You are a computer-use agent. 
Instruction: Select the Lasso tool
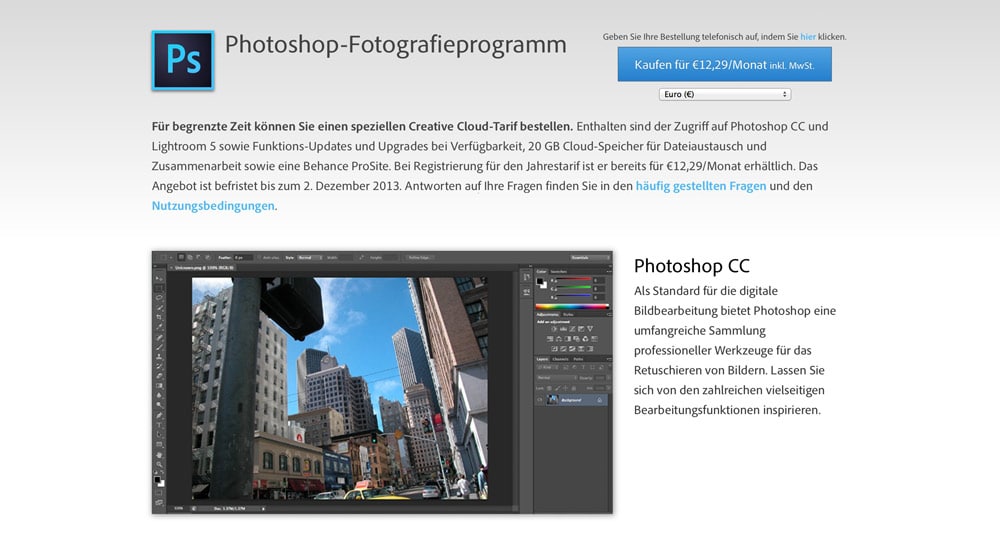click(x=159, y=297)
